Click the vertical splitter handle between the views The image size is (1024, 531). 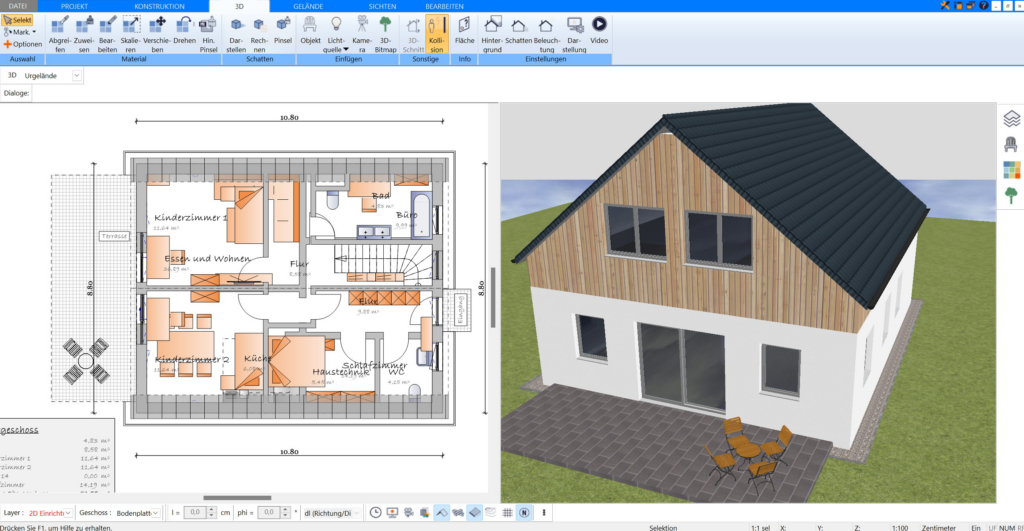pyautogui.click(x=493, y=297)
